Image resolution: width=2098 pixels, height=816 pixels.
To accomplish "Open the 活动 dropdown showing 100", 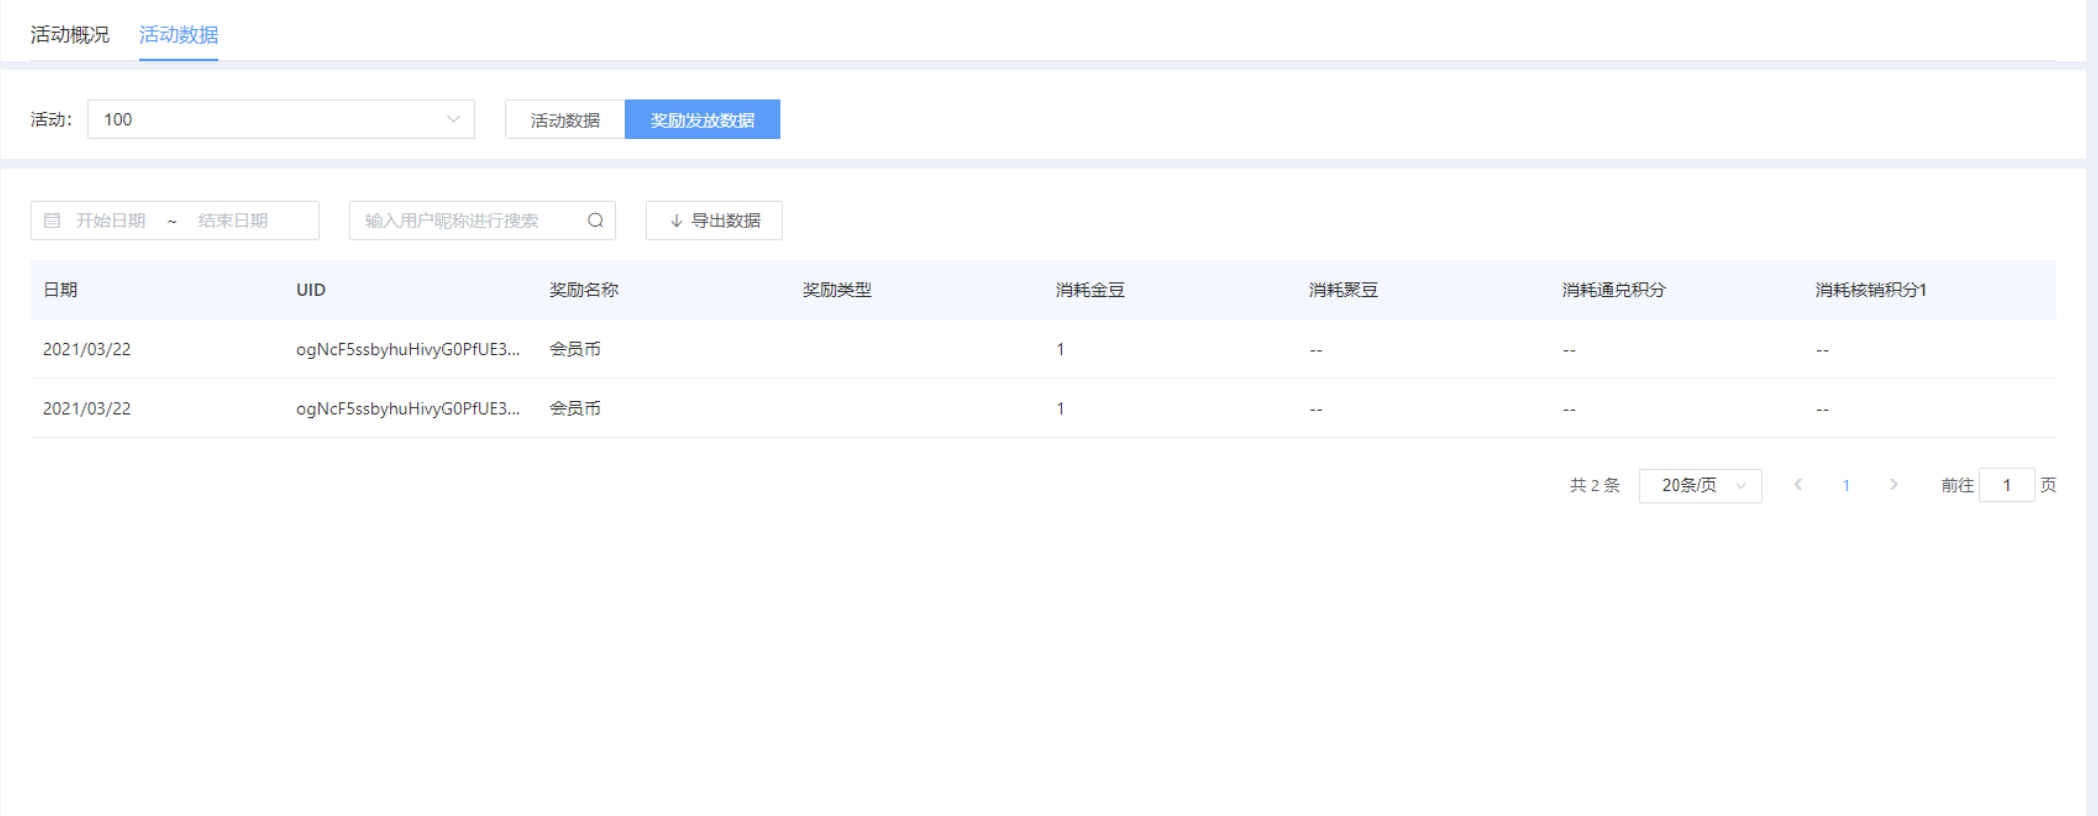I will [280, 120].
